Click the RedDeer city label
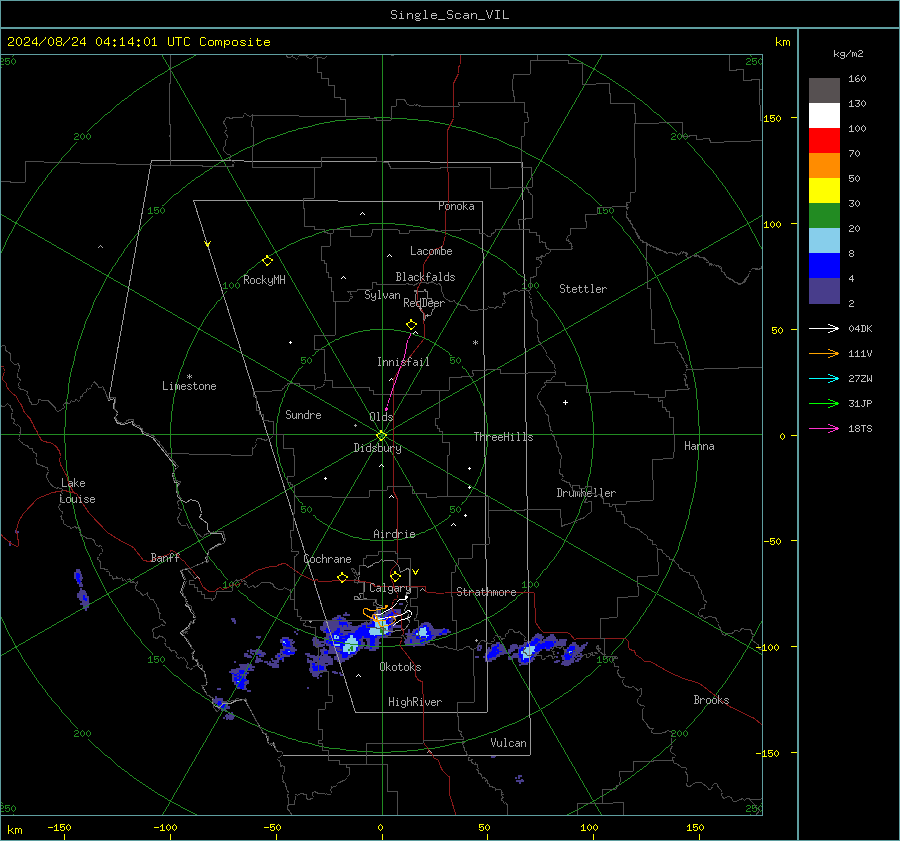 (x=424, y=303)
